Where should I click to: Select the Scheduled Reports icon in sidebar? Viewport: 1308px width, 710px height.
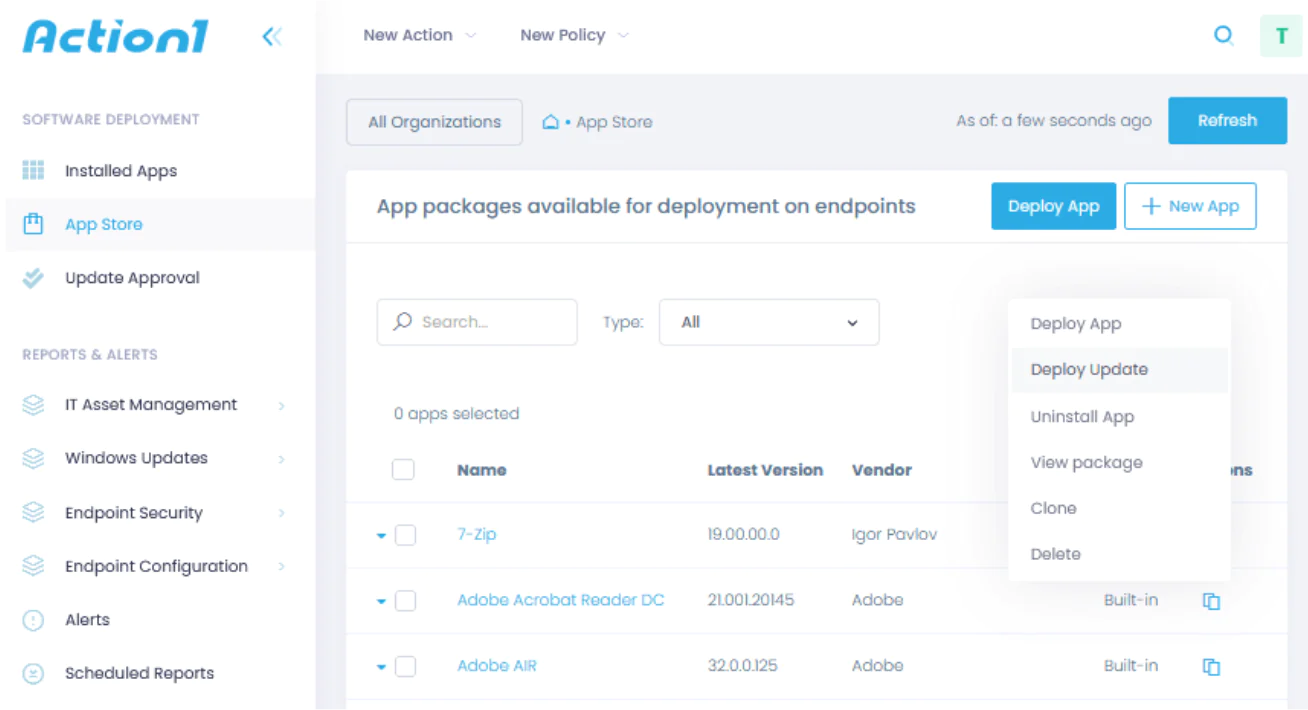coord(33,673)
